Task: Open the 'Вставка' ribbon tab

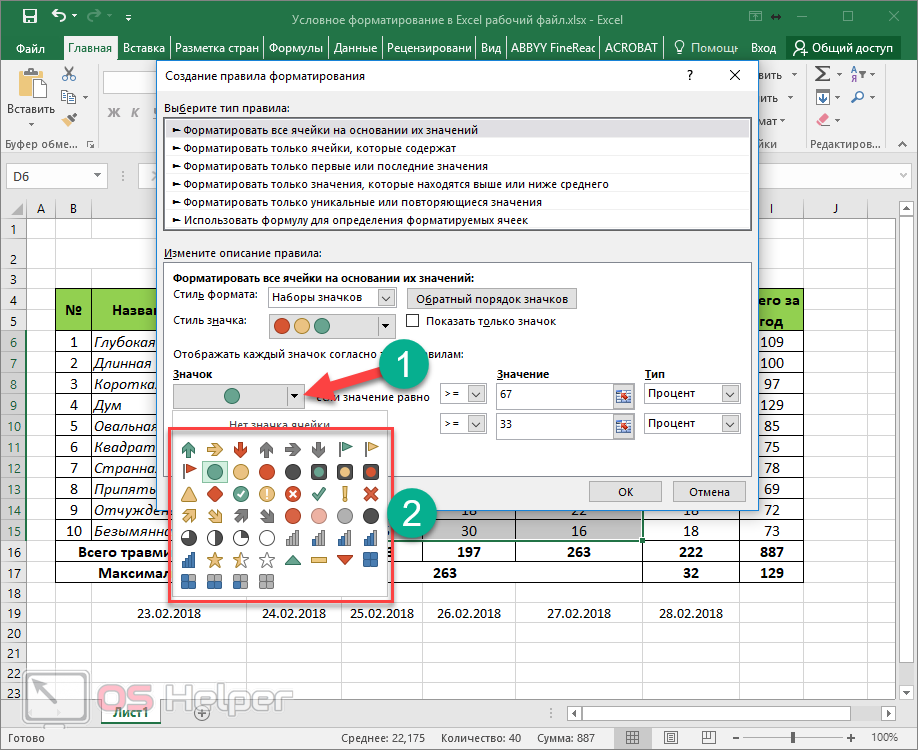Action: (x=144, y=47)
